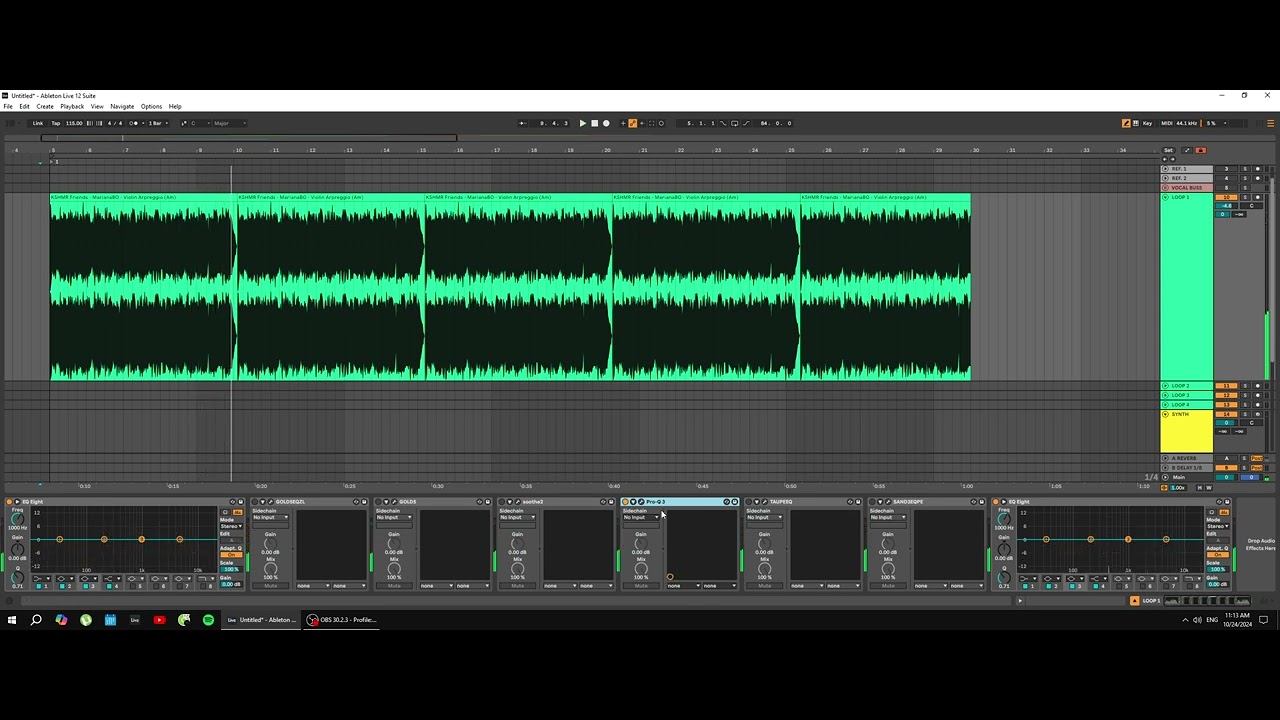Open the GOLDS plug-in wrench icon
Viewport: 1280px width, 720px height.
pyautogui.click(x=394, y=502)
